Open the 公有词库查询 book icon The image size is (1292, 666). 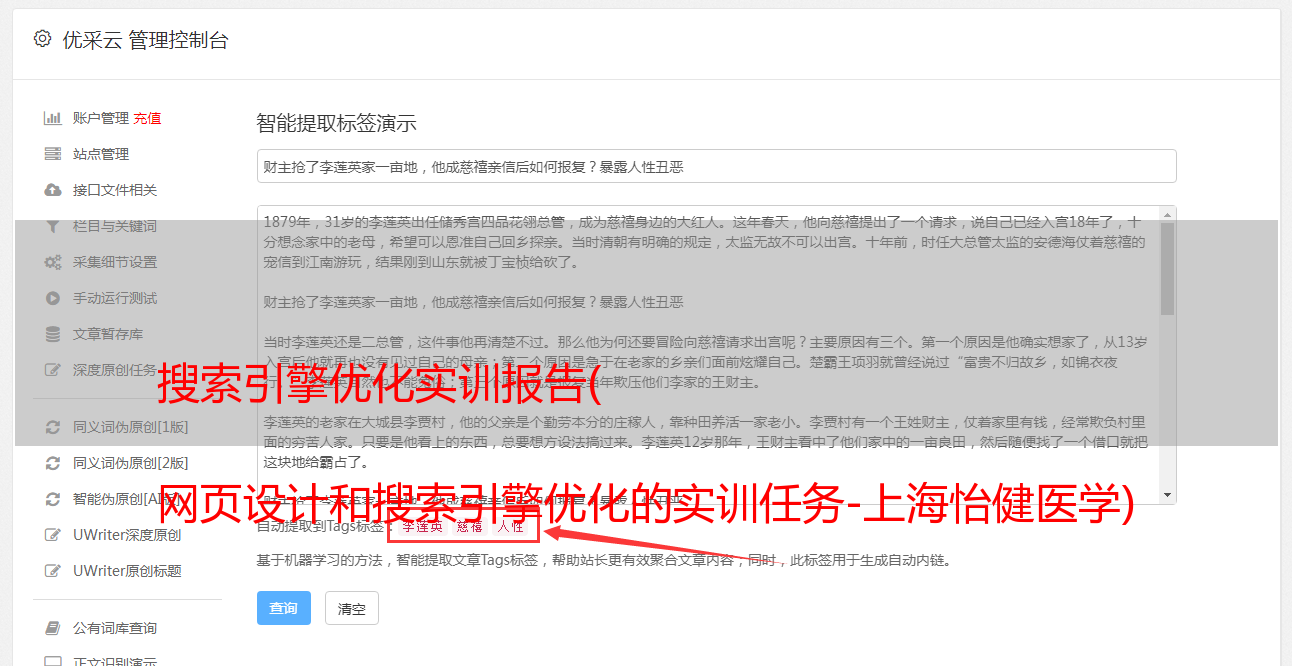coord(53,628)
